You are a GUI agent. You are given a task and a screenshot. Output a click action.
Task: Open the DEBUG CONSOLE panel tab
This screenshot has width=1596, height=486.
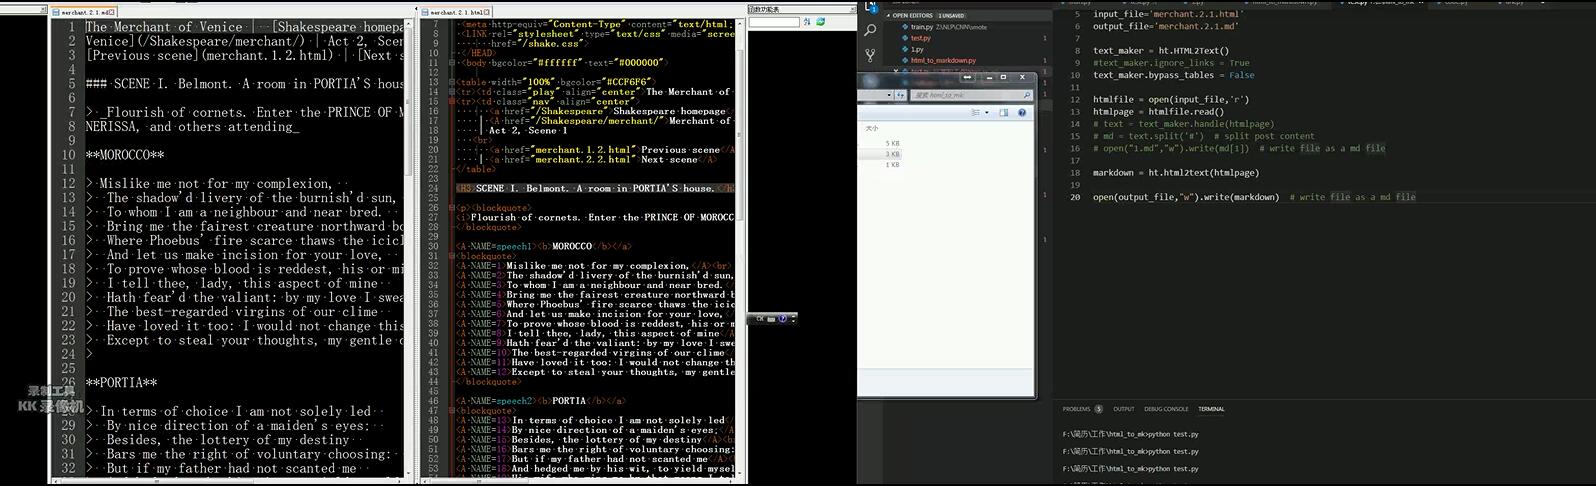1166,409
